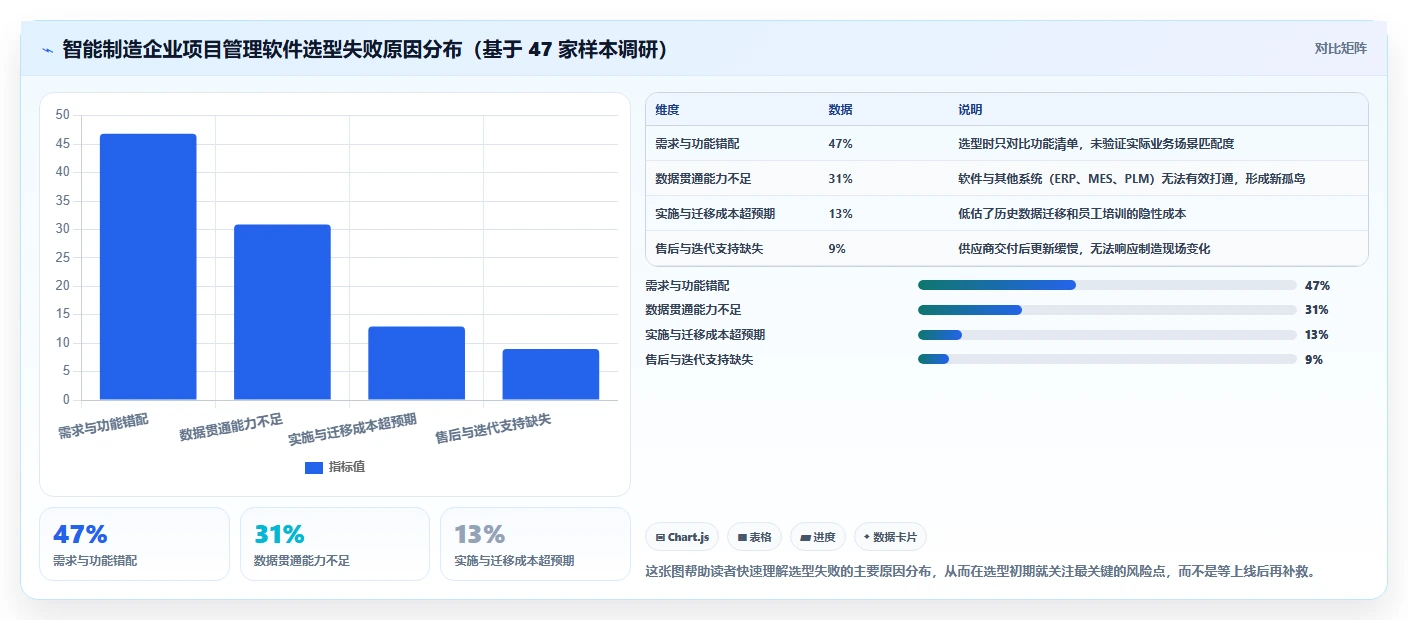Image resolution: width=1408 pixels, height=620 pixels.
Task: Open the 31% 数据贯通能力不足 stat card
Action: (x=335, y=544)
